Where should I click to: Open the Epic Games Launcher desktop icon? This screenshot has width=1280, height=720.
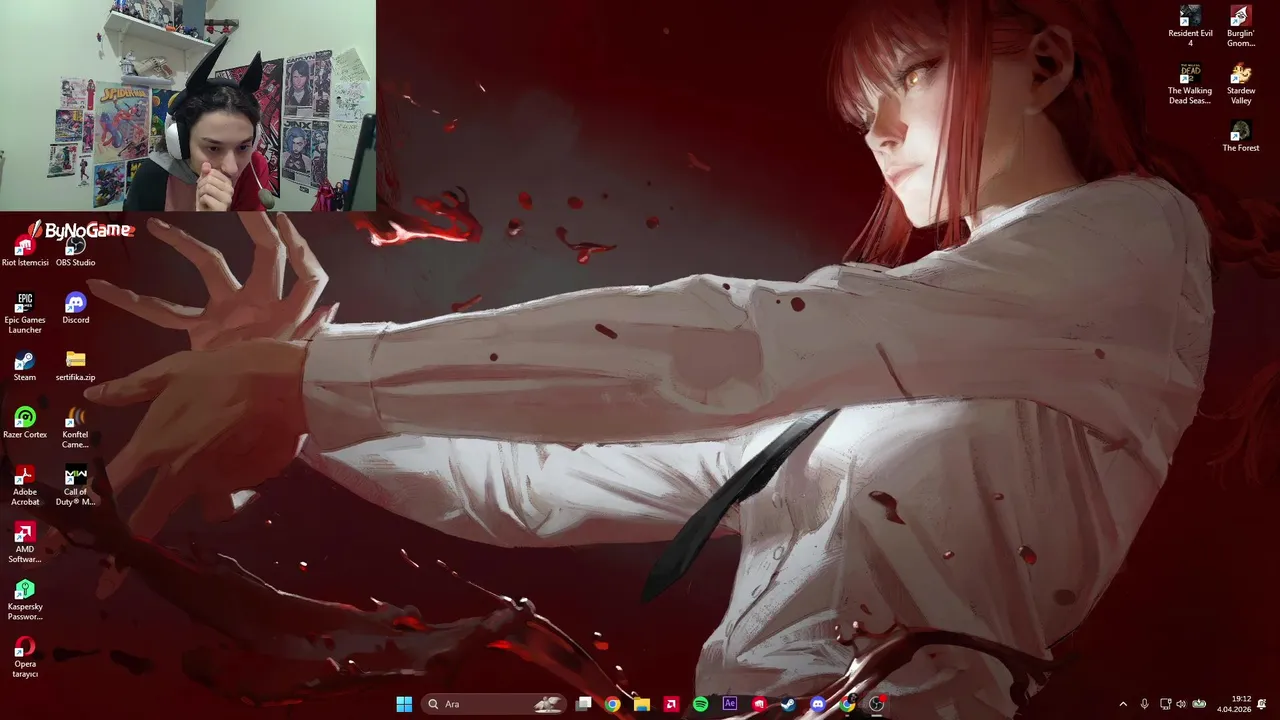point(25,313)
